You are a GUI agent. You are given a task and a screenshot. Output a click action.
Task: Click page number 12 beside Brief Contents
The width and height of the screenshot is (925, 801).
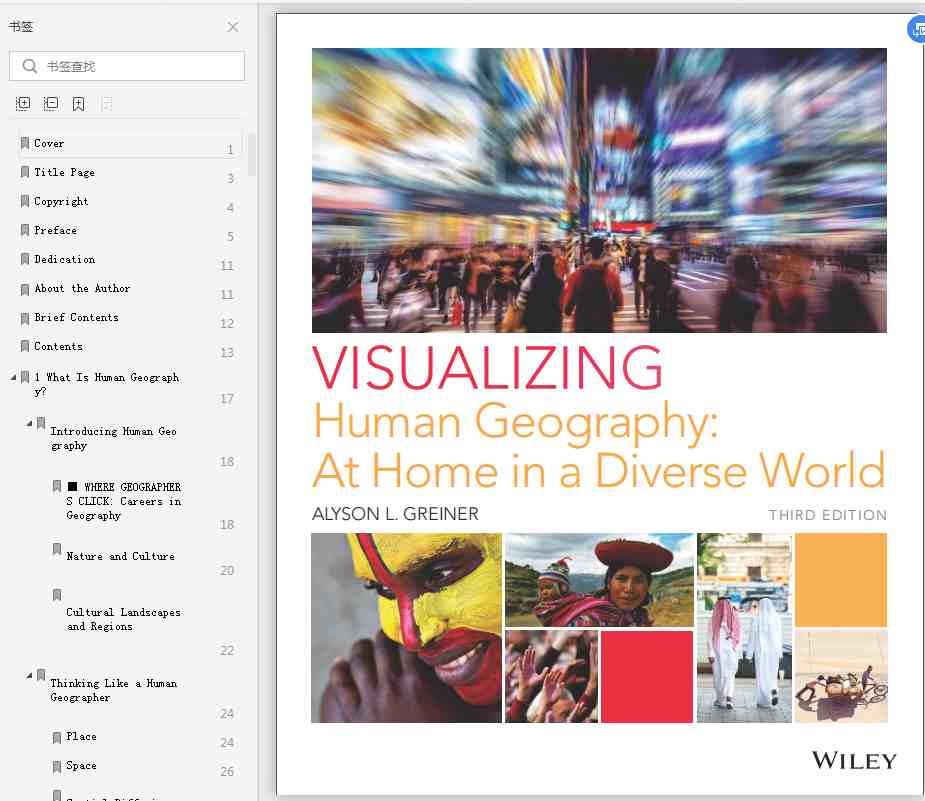[x=227, y=323]
